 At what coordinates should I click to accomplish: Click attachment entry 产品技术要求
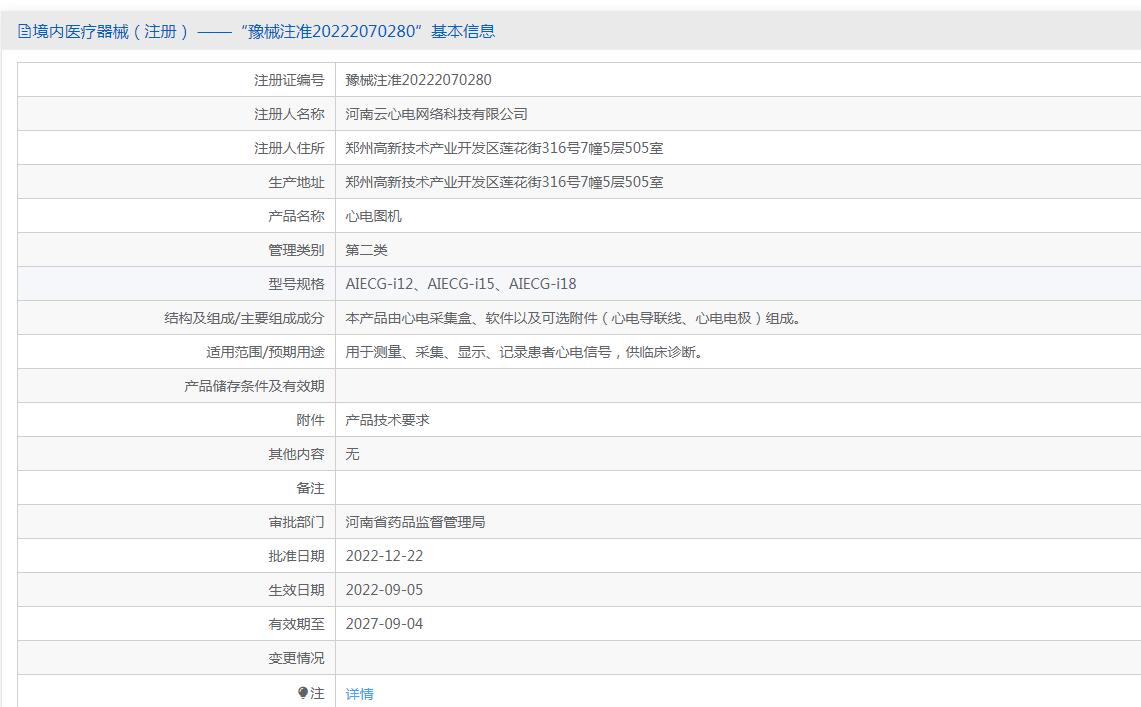tap(387, 420)
